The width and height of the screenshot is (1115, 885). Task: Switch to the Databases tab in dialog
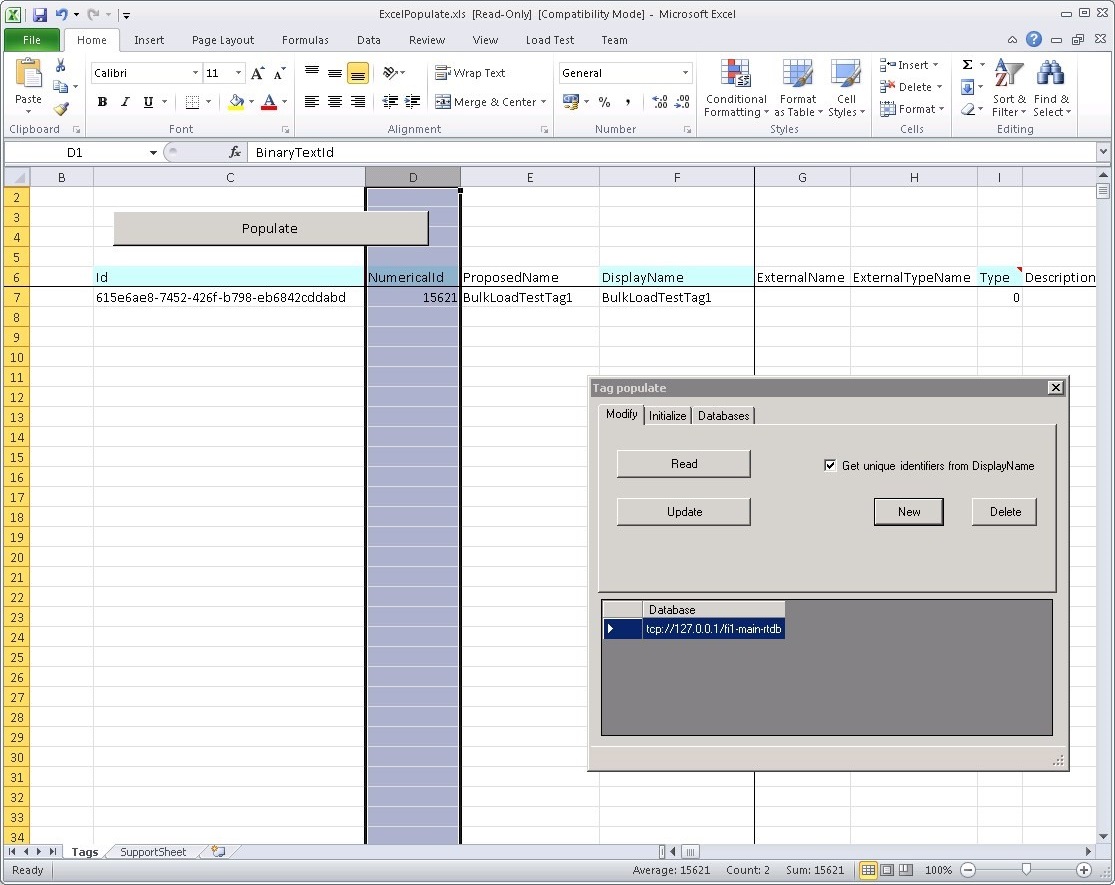(x=723, y=416)
